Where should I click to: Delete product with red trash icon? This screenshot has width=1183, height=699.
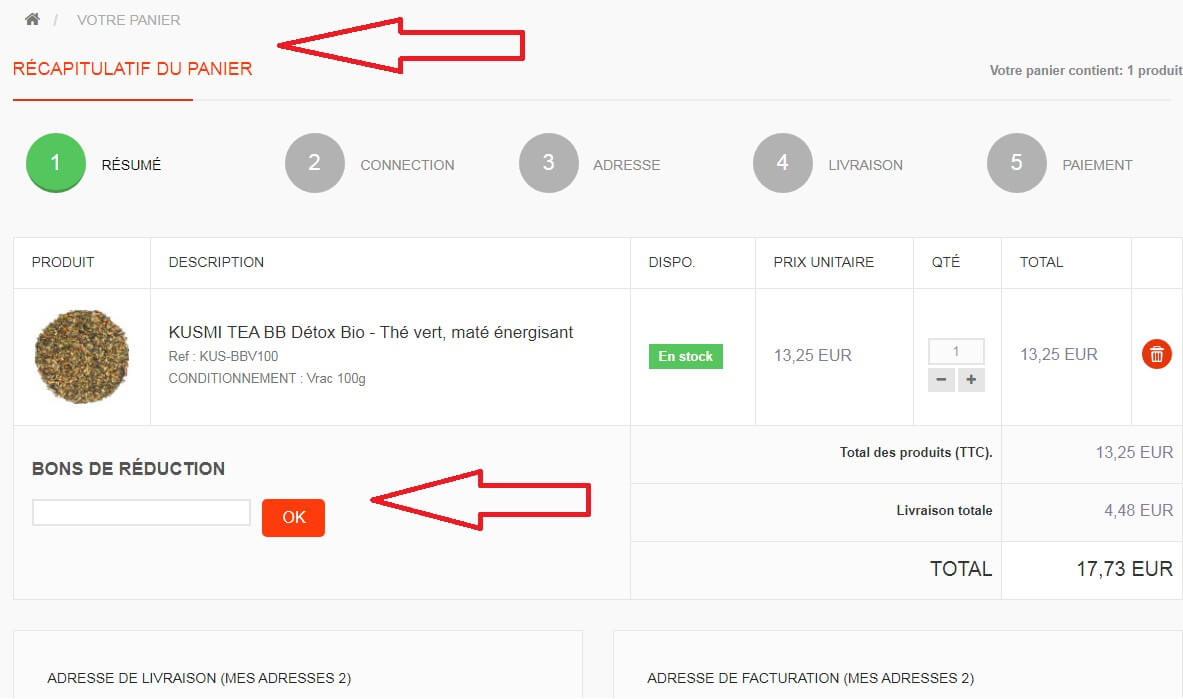pyautogui.click(x=1157, y=354)
